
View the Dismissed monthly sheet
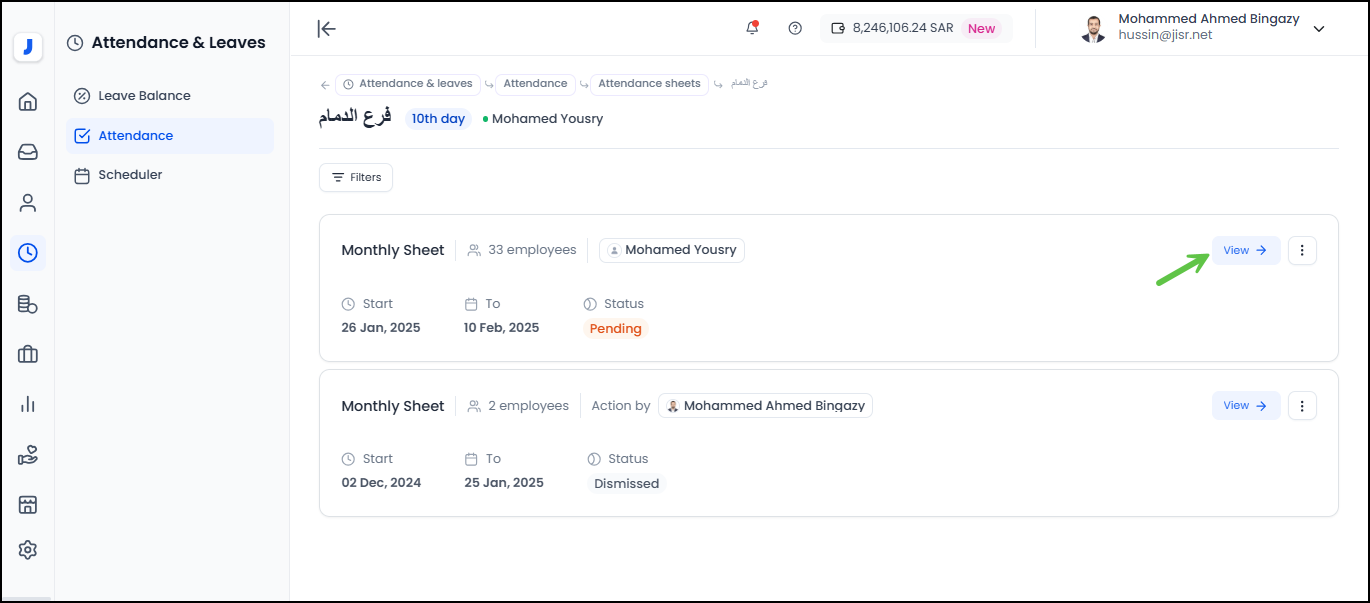1245,406
